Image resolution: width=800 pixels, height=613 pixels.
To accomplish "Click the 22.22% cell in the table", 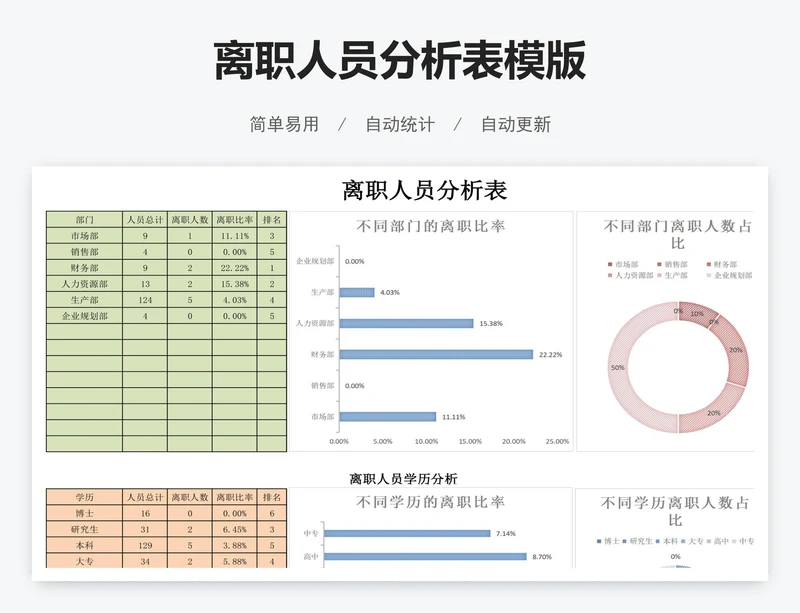I will pos(235,267).
